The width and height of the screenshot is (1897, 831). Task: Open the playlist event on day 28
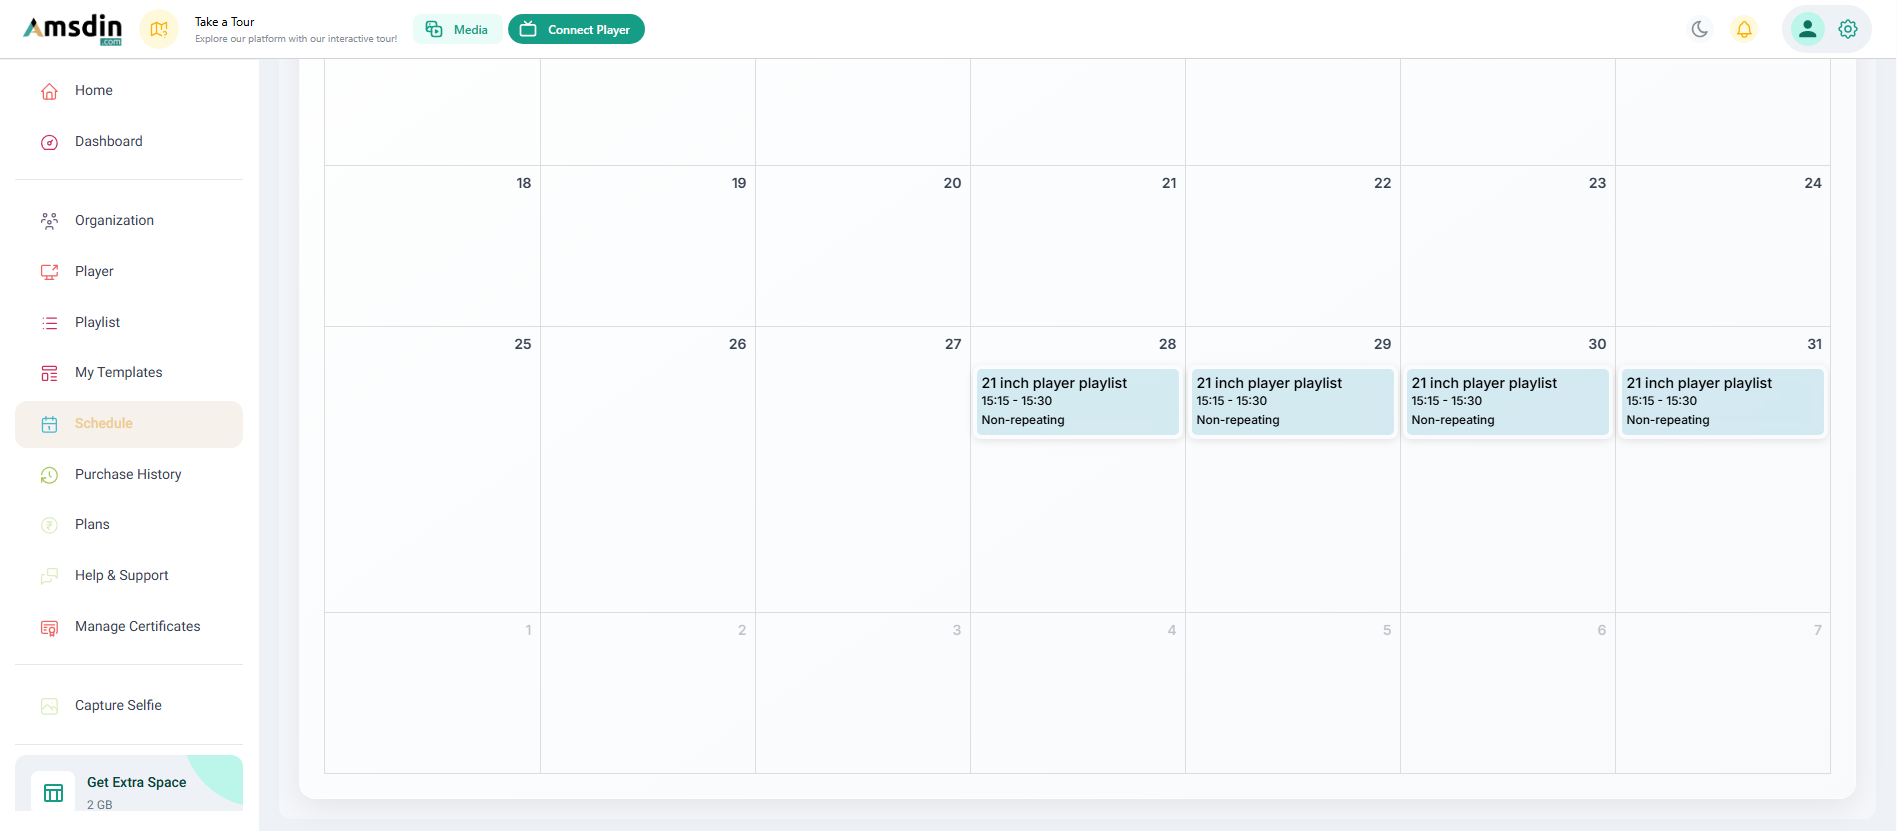(1077, 401)
